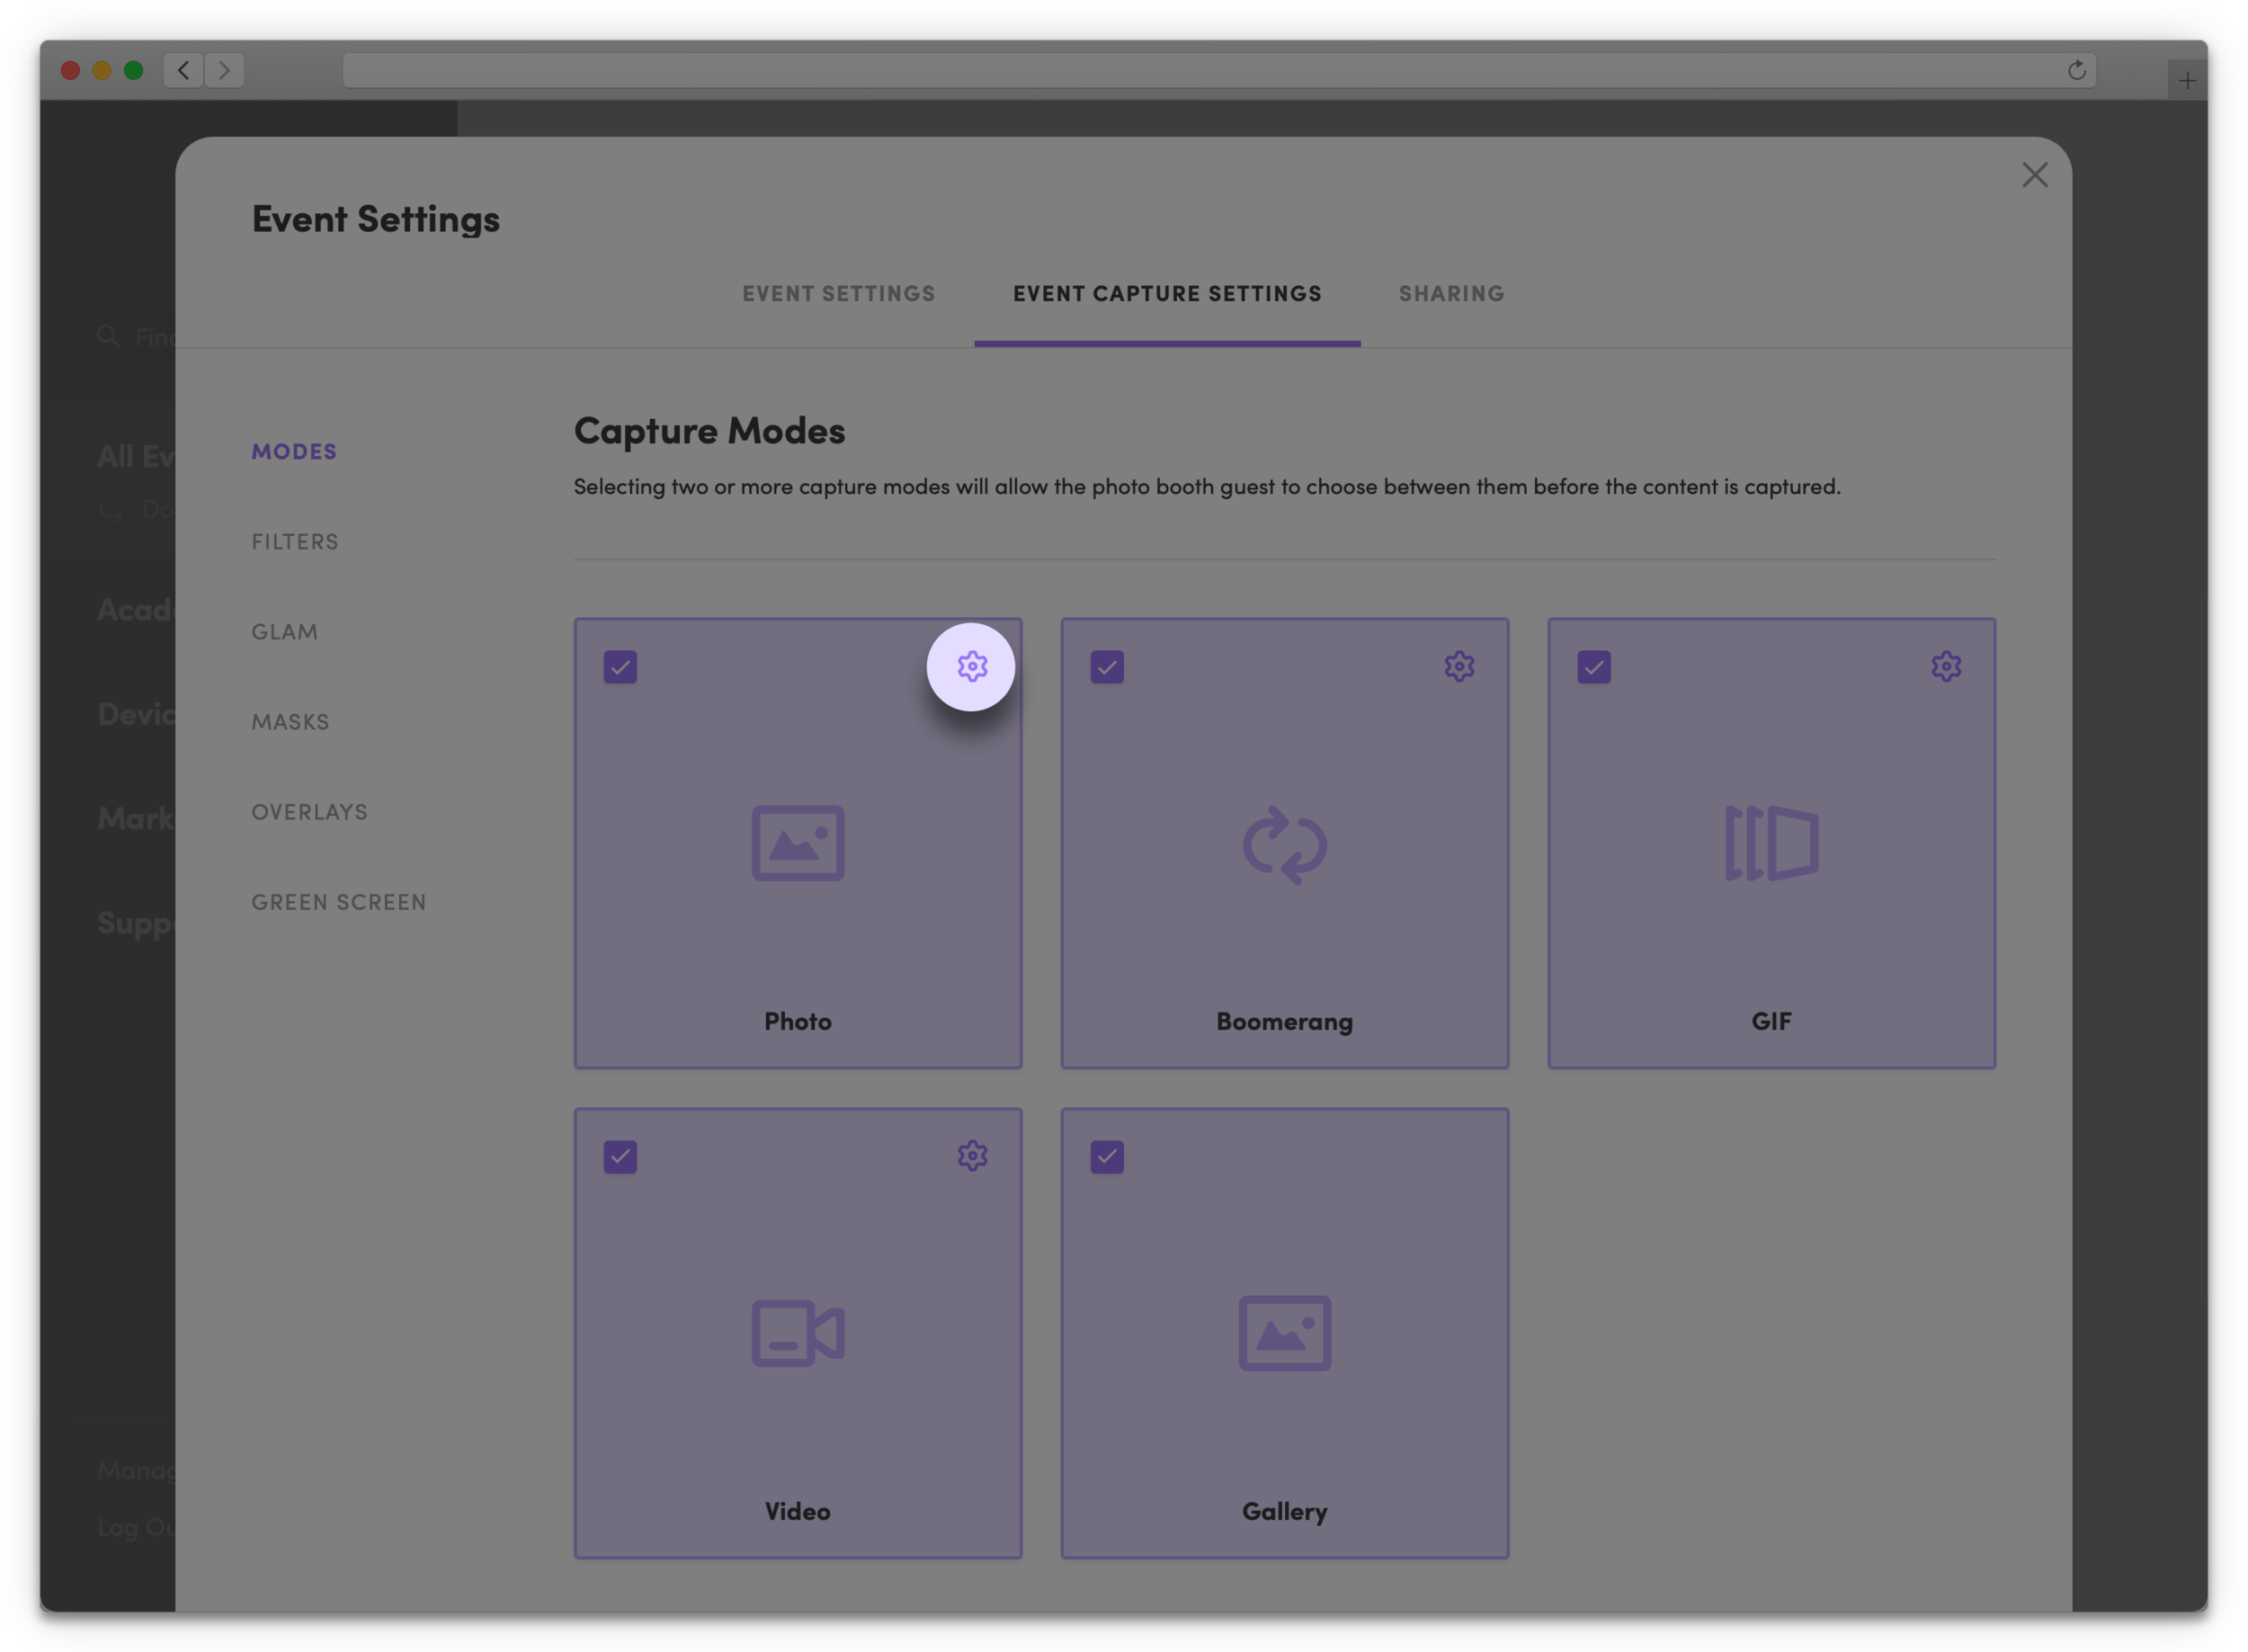
Task: Uncheck the Boomerang capture mode checkbox
Action: click(x=1107, y=667)
